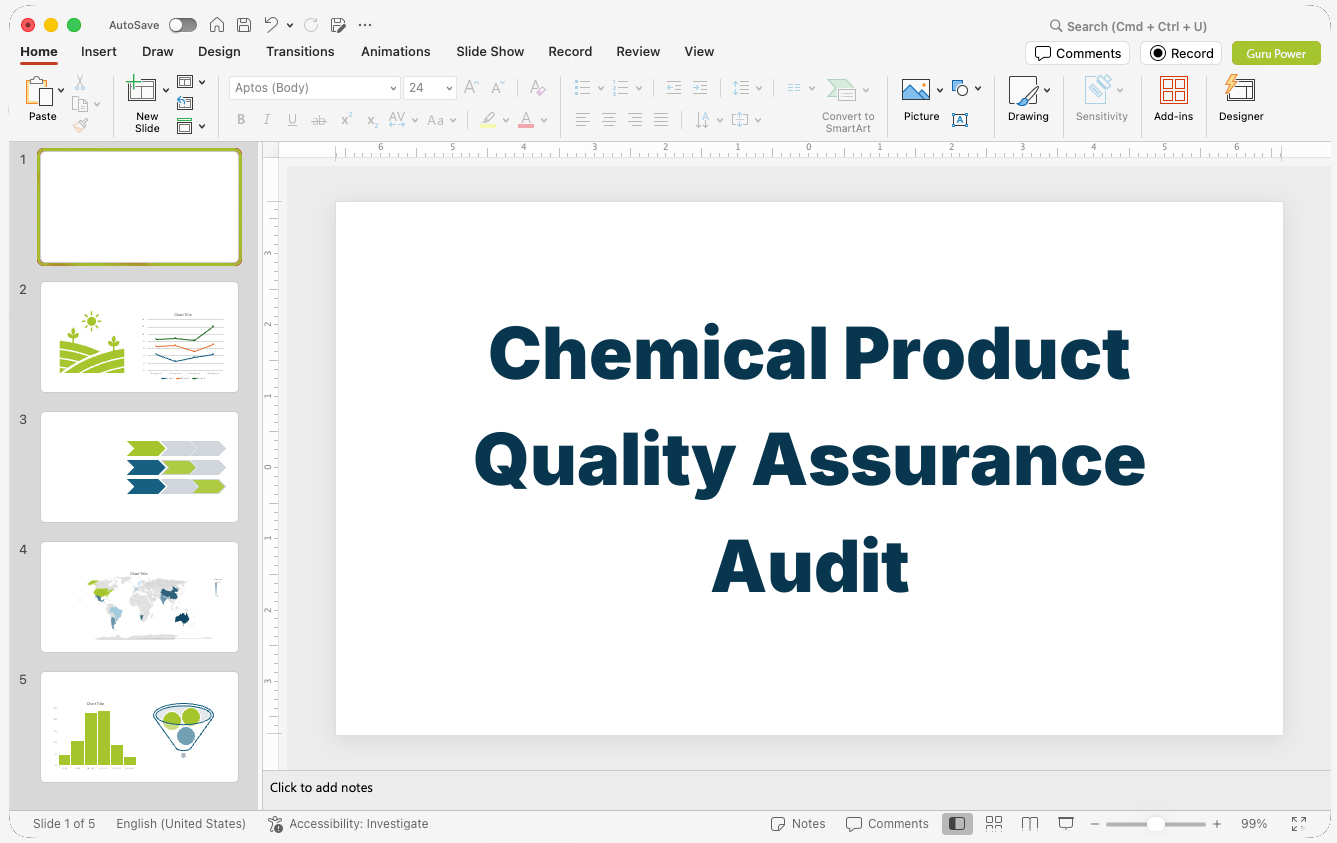
Task: Click the Section icon
Action: coord(185,126)
